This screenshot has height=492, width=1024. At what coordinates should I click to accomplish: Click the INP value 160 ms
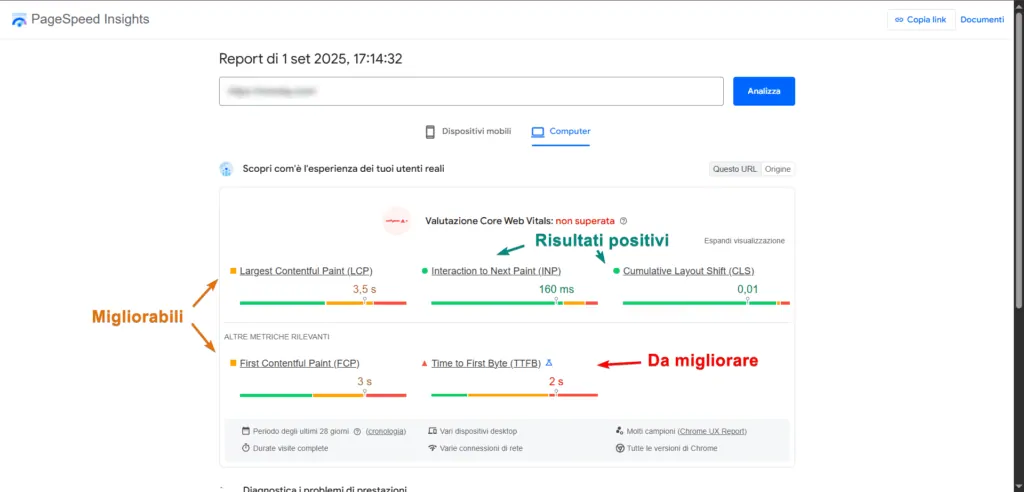pyautogui.click(x=556, y=289)
